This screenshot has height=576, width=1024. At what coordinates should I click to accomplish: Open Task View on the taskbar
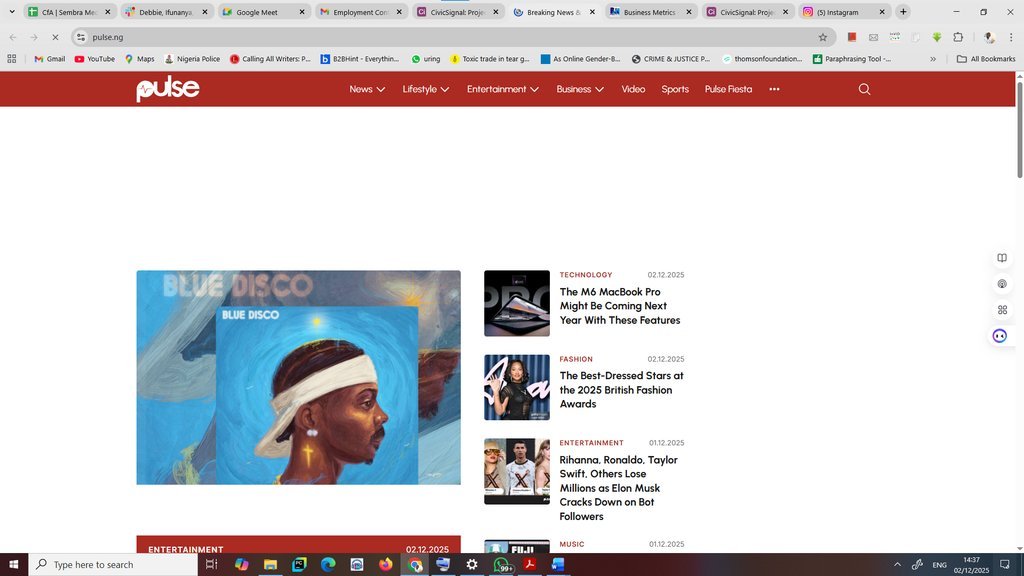(x=211, y=564)
